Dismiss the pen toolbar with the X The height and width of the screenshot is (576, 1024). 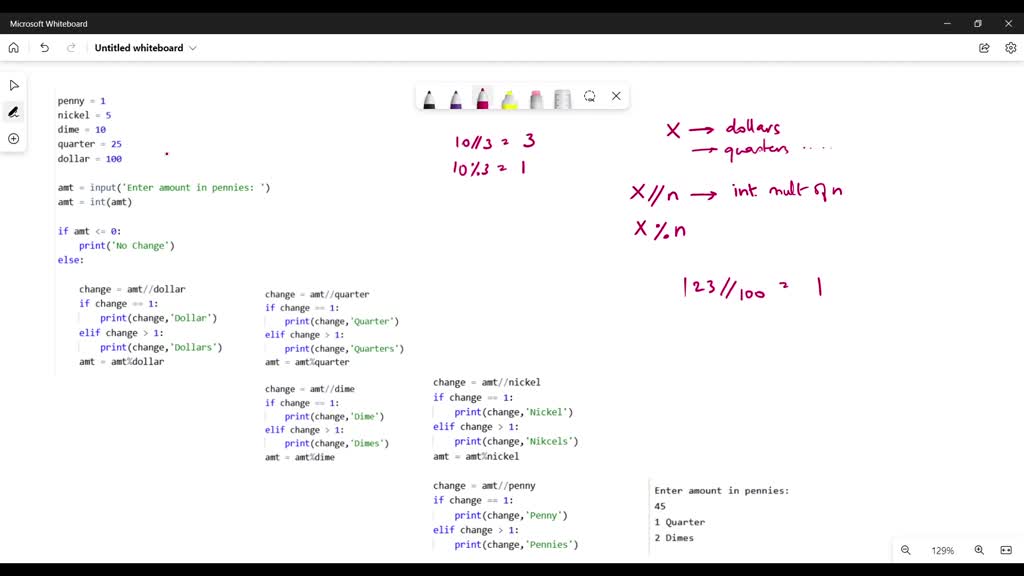click(616, 96)
